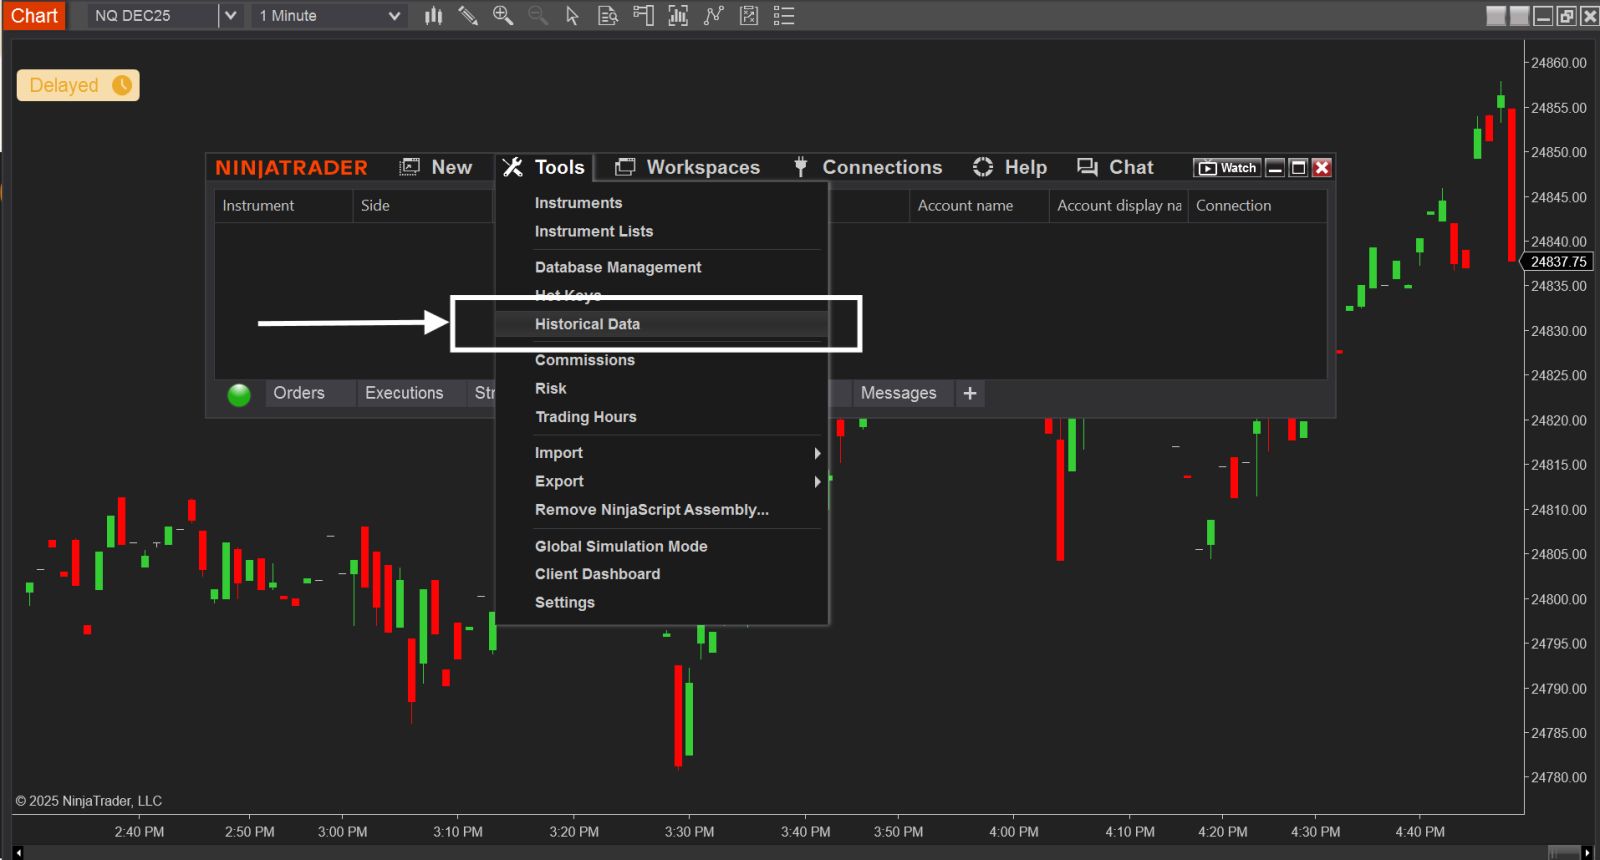Click the 24837.75 current price marker

point(1558,262)
